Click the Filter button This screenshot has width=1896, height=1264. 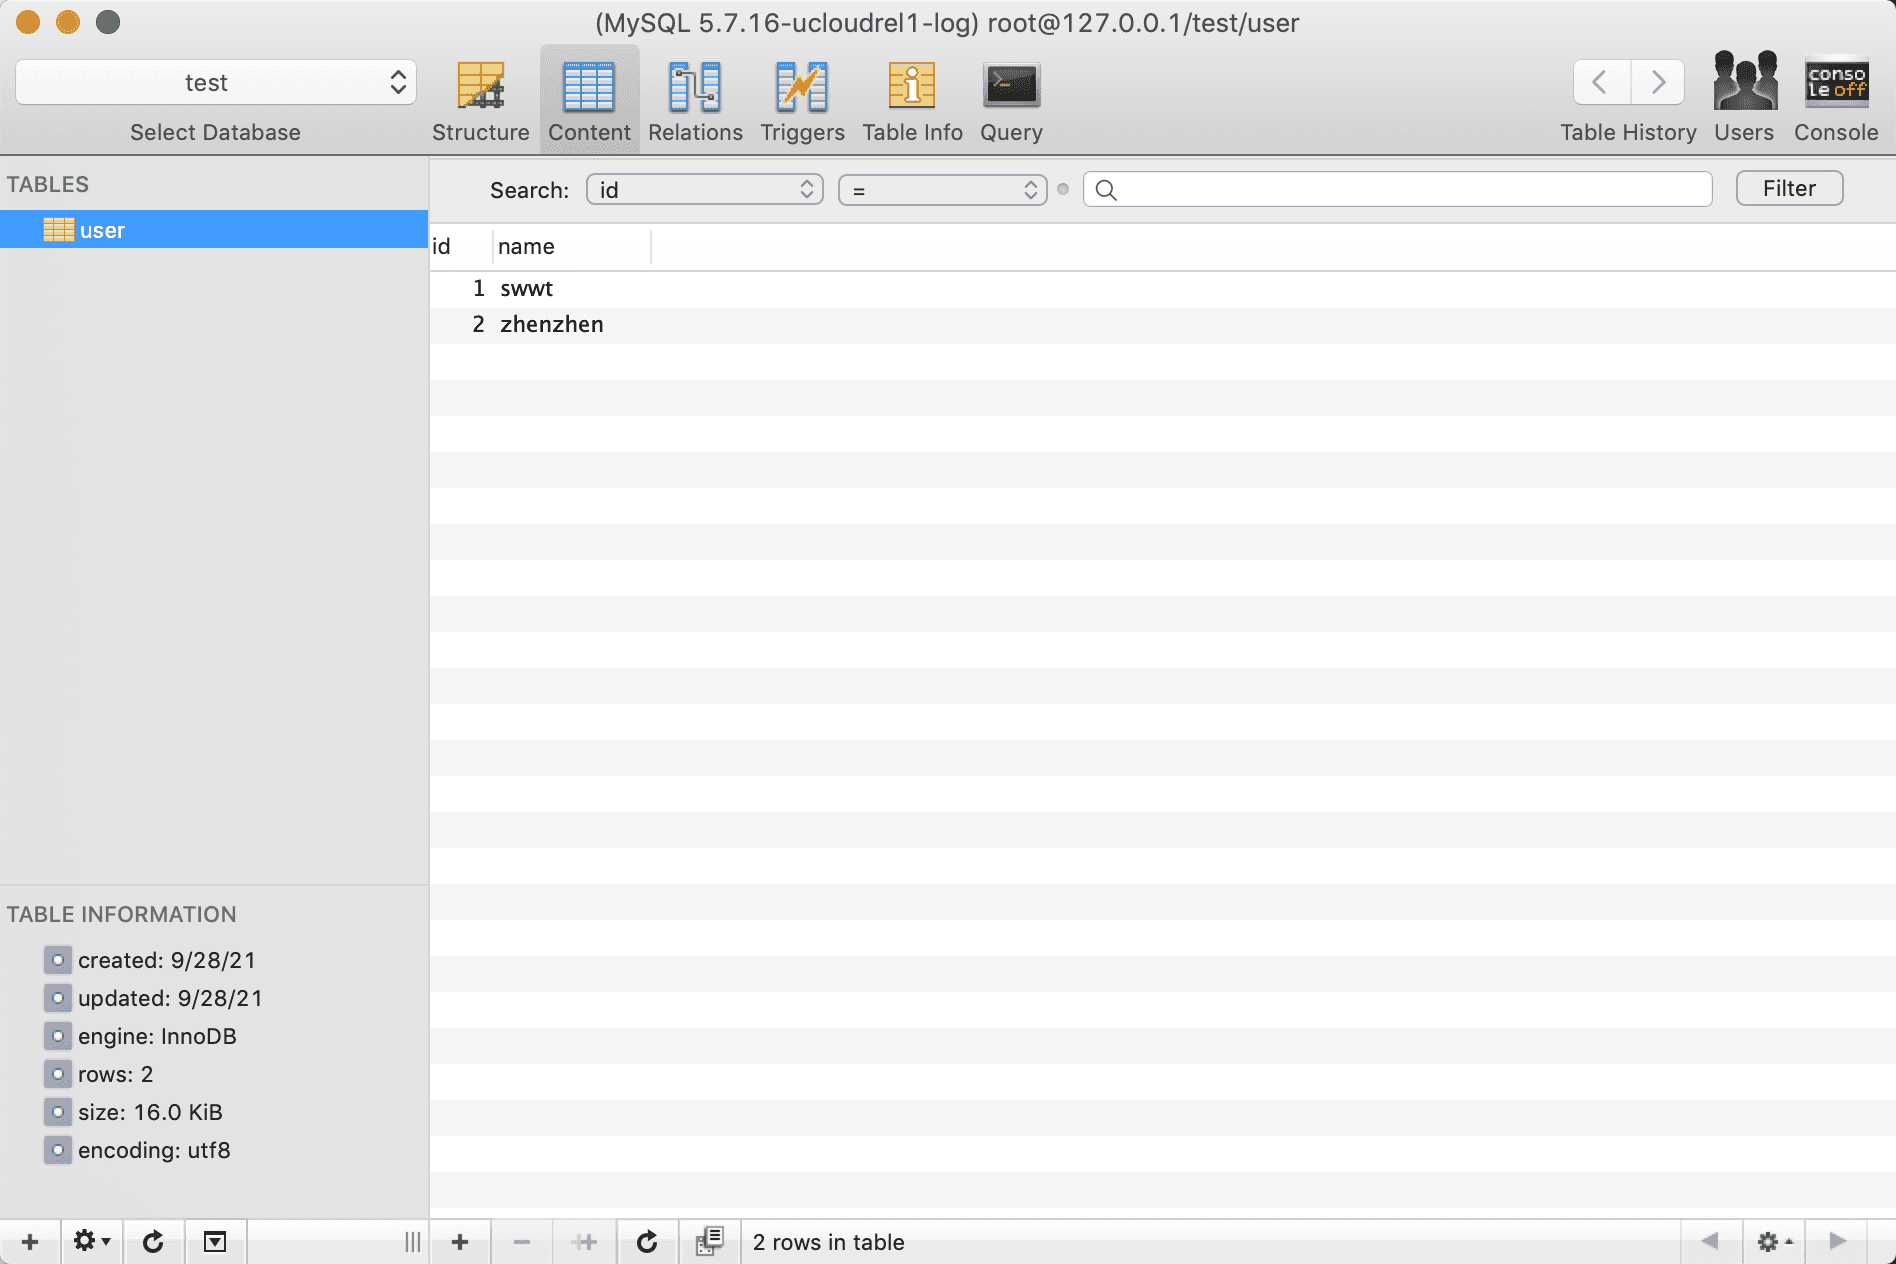[x=1789, y=188]
